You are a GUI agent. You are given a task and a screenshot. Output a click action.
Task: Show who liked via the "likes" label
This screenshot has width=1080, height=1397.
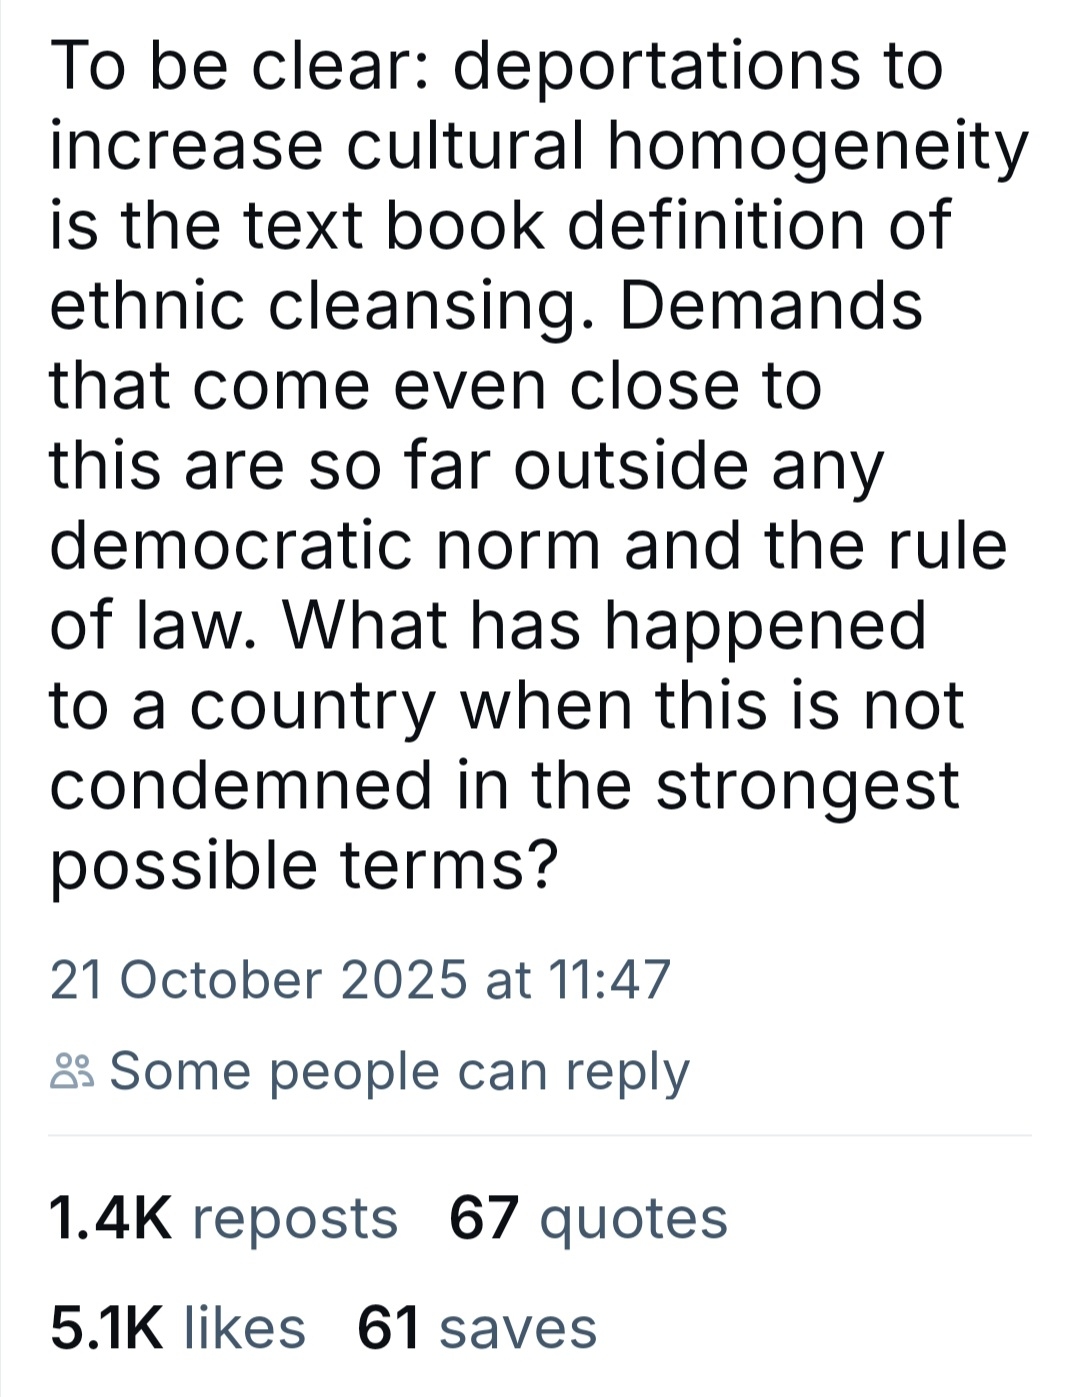245,1328
